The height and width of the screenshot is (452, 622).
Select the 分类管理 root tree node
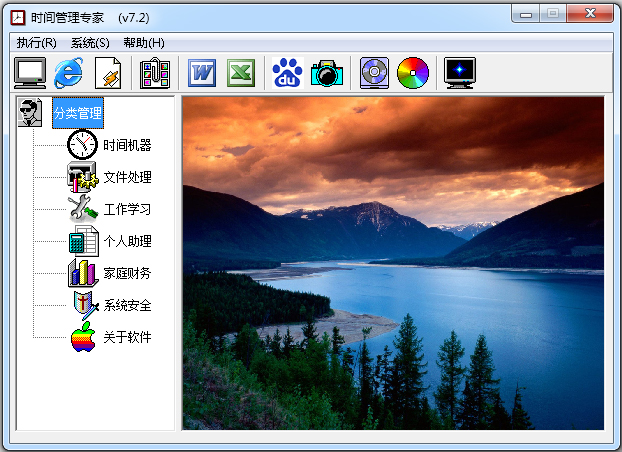pos(78,113)
